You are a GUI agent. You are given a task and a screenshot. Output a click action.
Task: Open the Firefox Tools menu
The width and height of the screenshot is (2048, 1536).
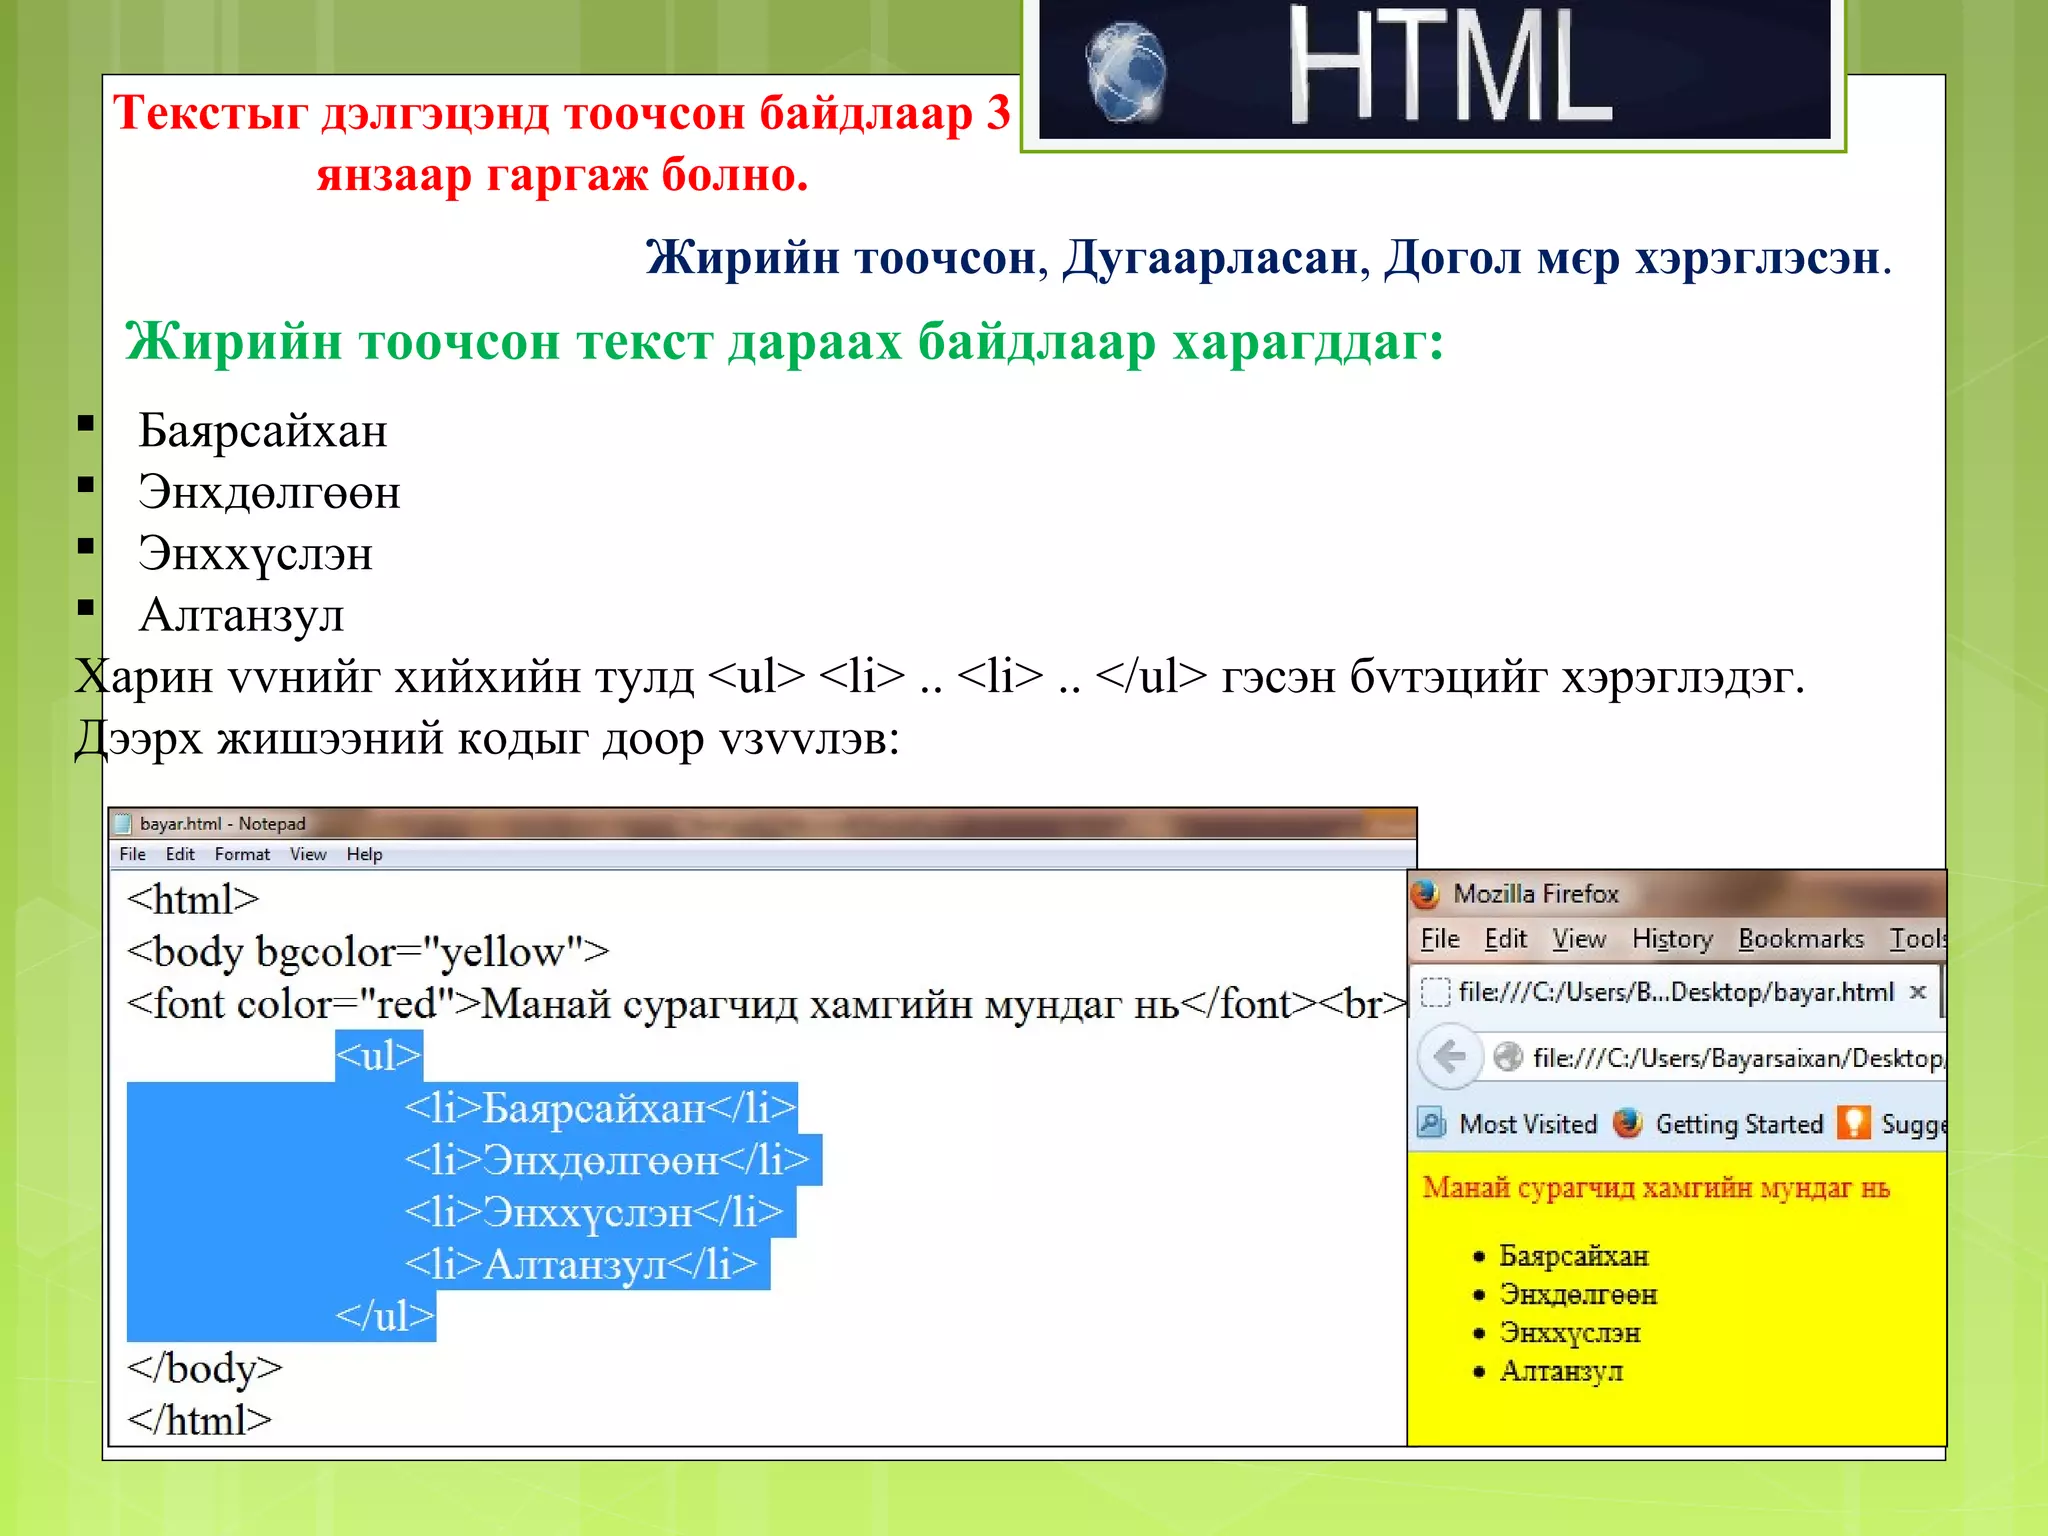pos(1916,939)
